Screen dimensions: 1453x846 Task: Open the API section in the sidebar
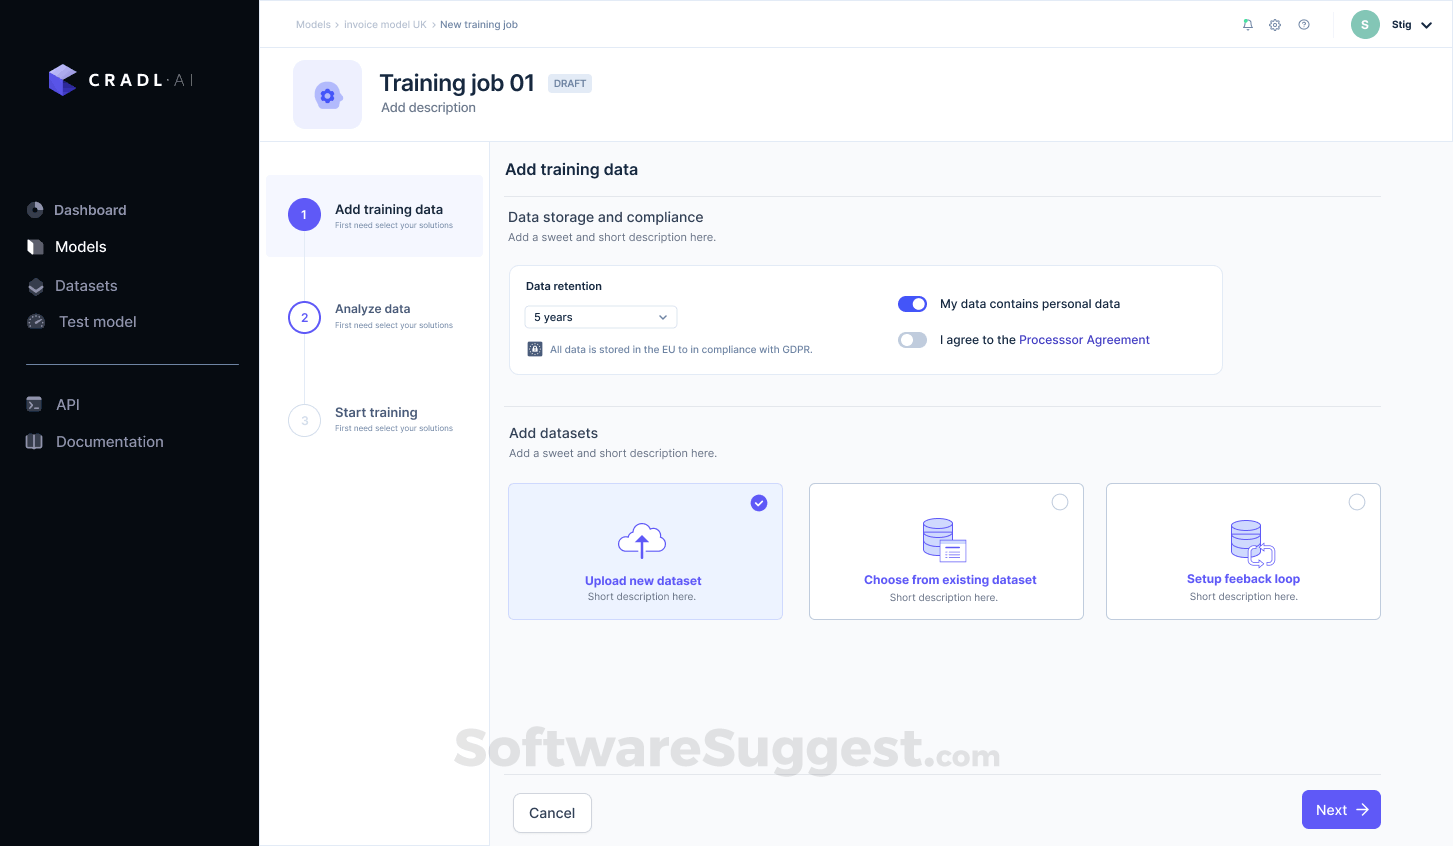pyautogui.click(x=67, y=404)
